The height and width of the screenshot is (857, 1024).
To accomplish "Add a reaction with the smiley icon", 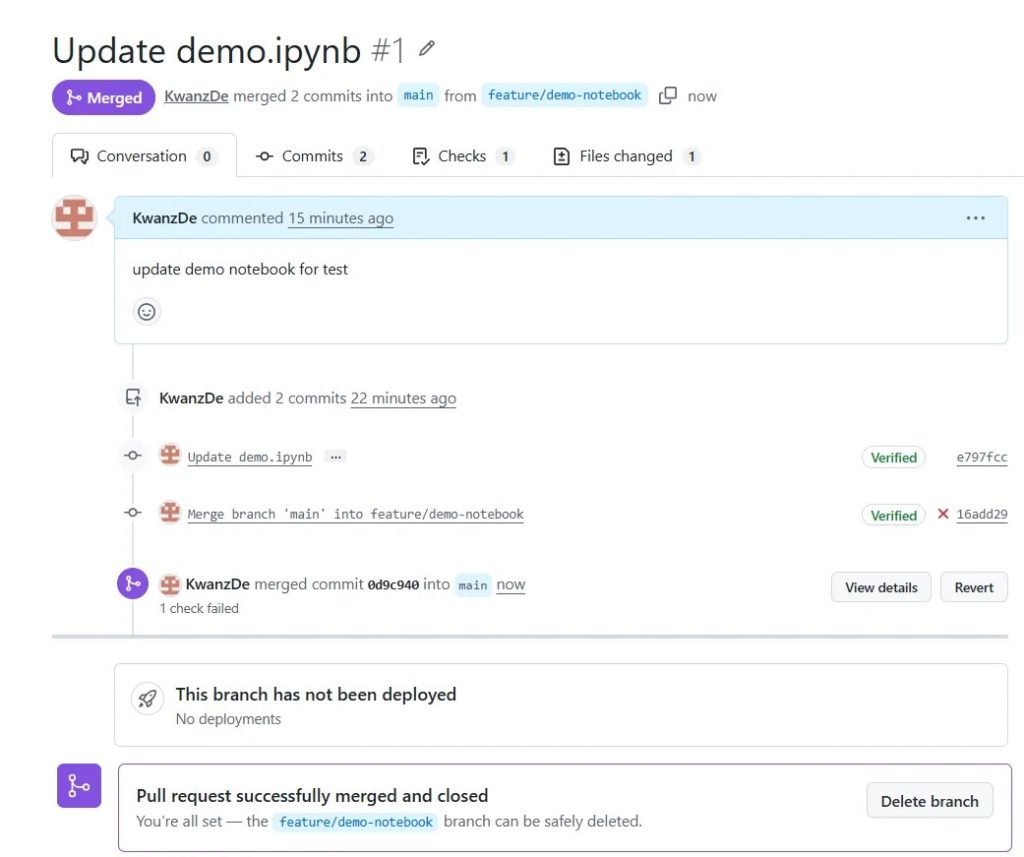I will pyautogui.click(x=147, y=312).
